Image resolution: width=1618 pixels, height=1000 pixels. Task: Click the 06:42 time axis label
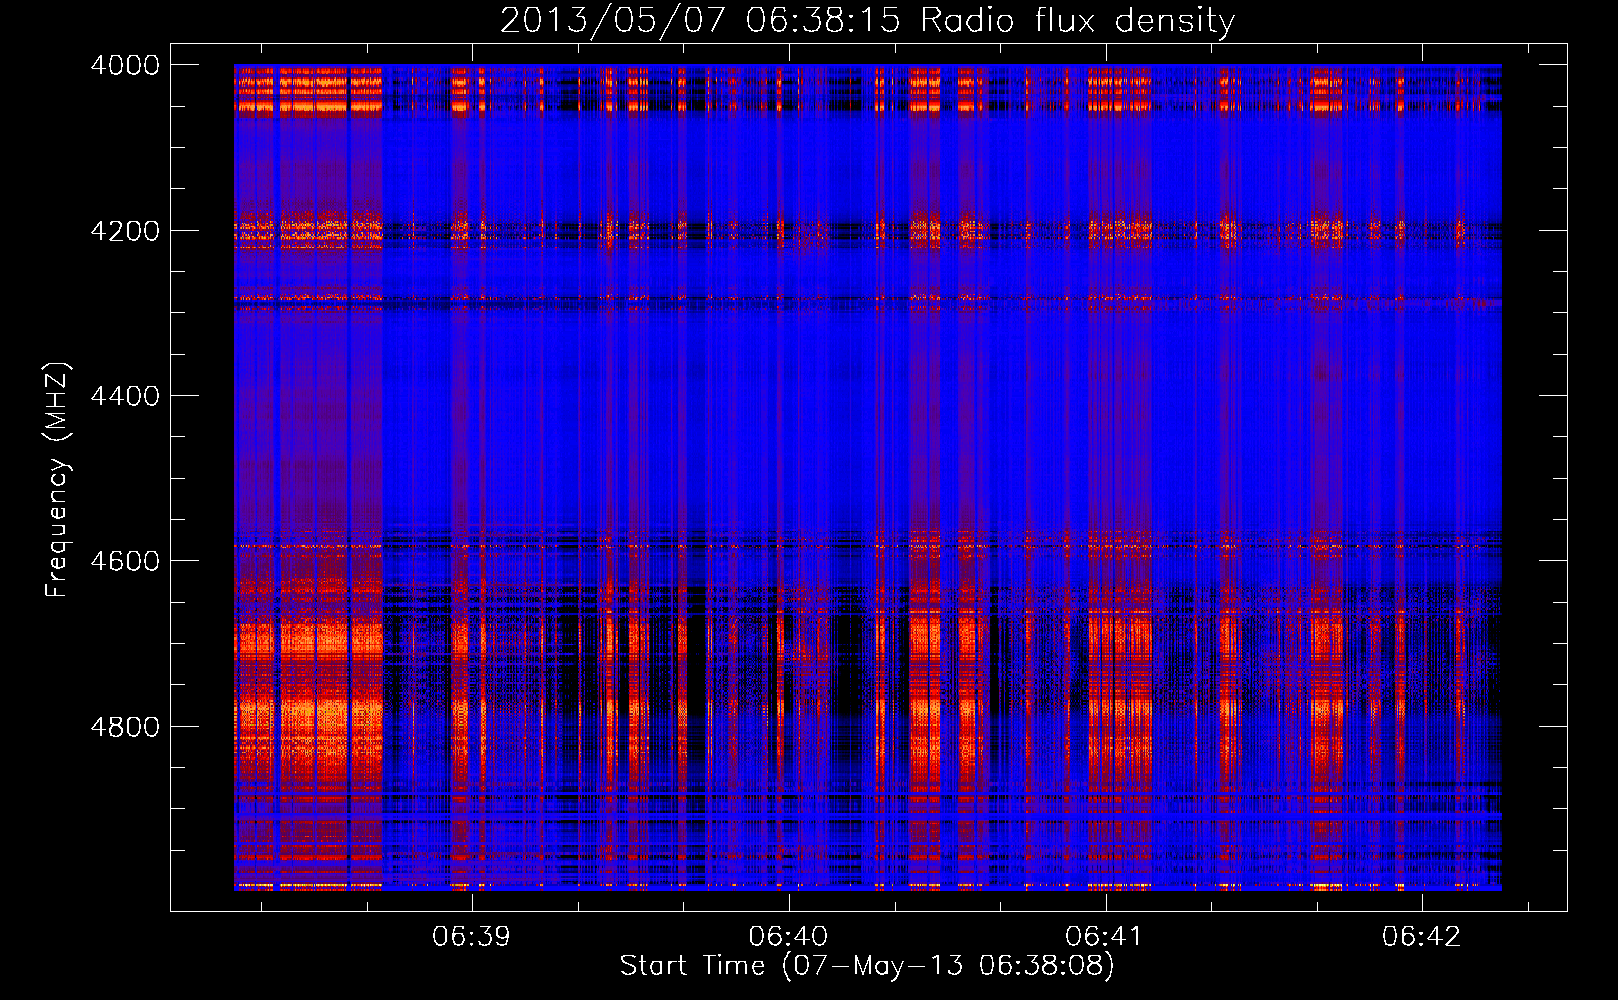[1422, 936]
